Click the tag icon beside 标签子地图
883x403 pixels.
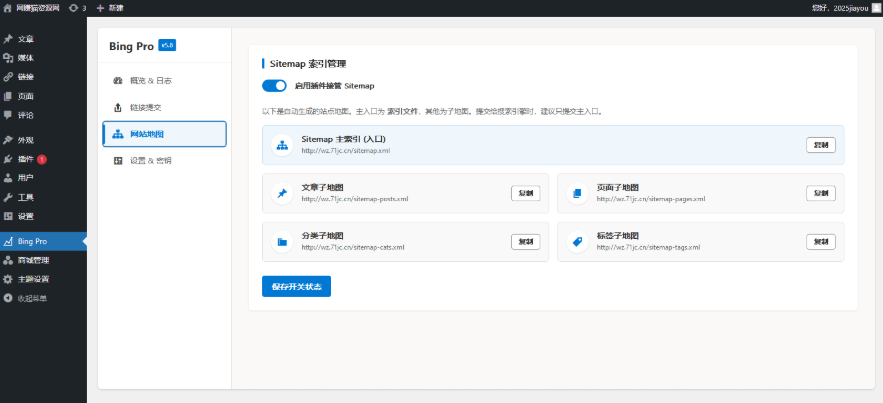tap(576, 242)
